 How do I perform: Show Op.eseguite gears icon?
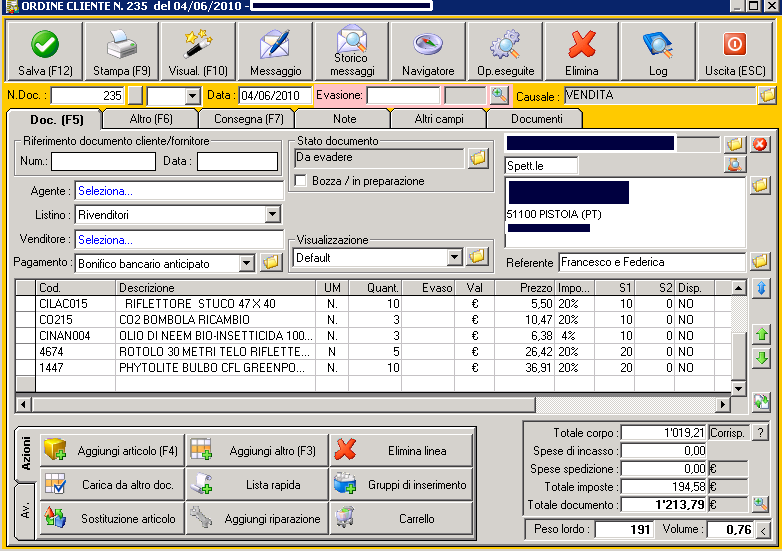tap(505, 51)
